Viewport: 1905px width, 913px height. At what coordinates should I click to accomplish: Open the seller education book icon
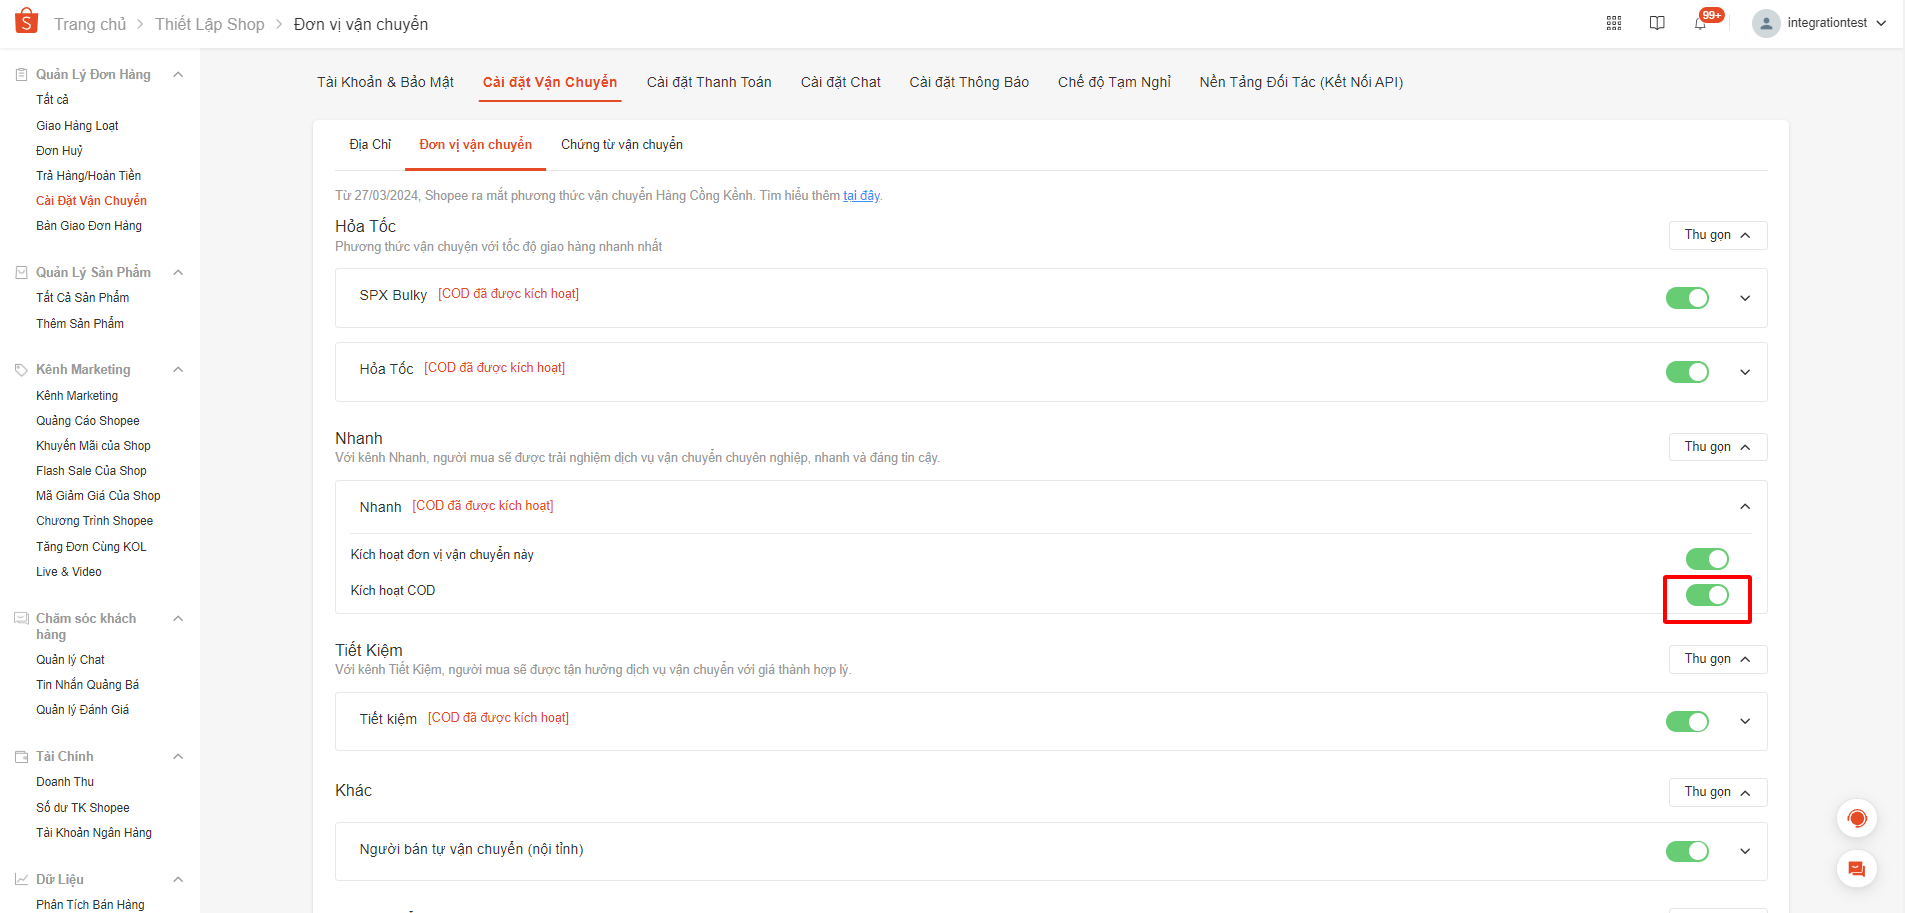pos(1657,23)
